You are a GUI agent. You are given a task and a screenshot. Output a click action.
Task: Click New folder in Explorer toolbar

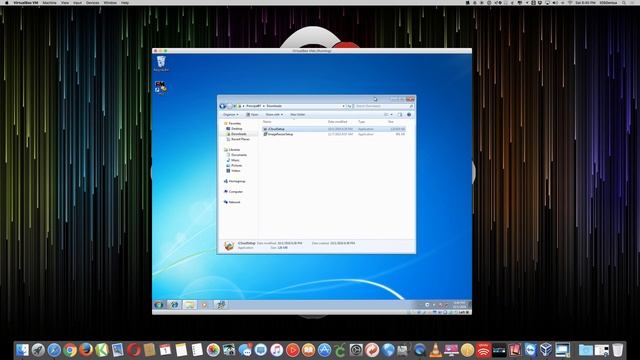[298, 115]
